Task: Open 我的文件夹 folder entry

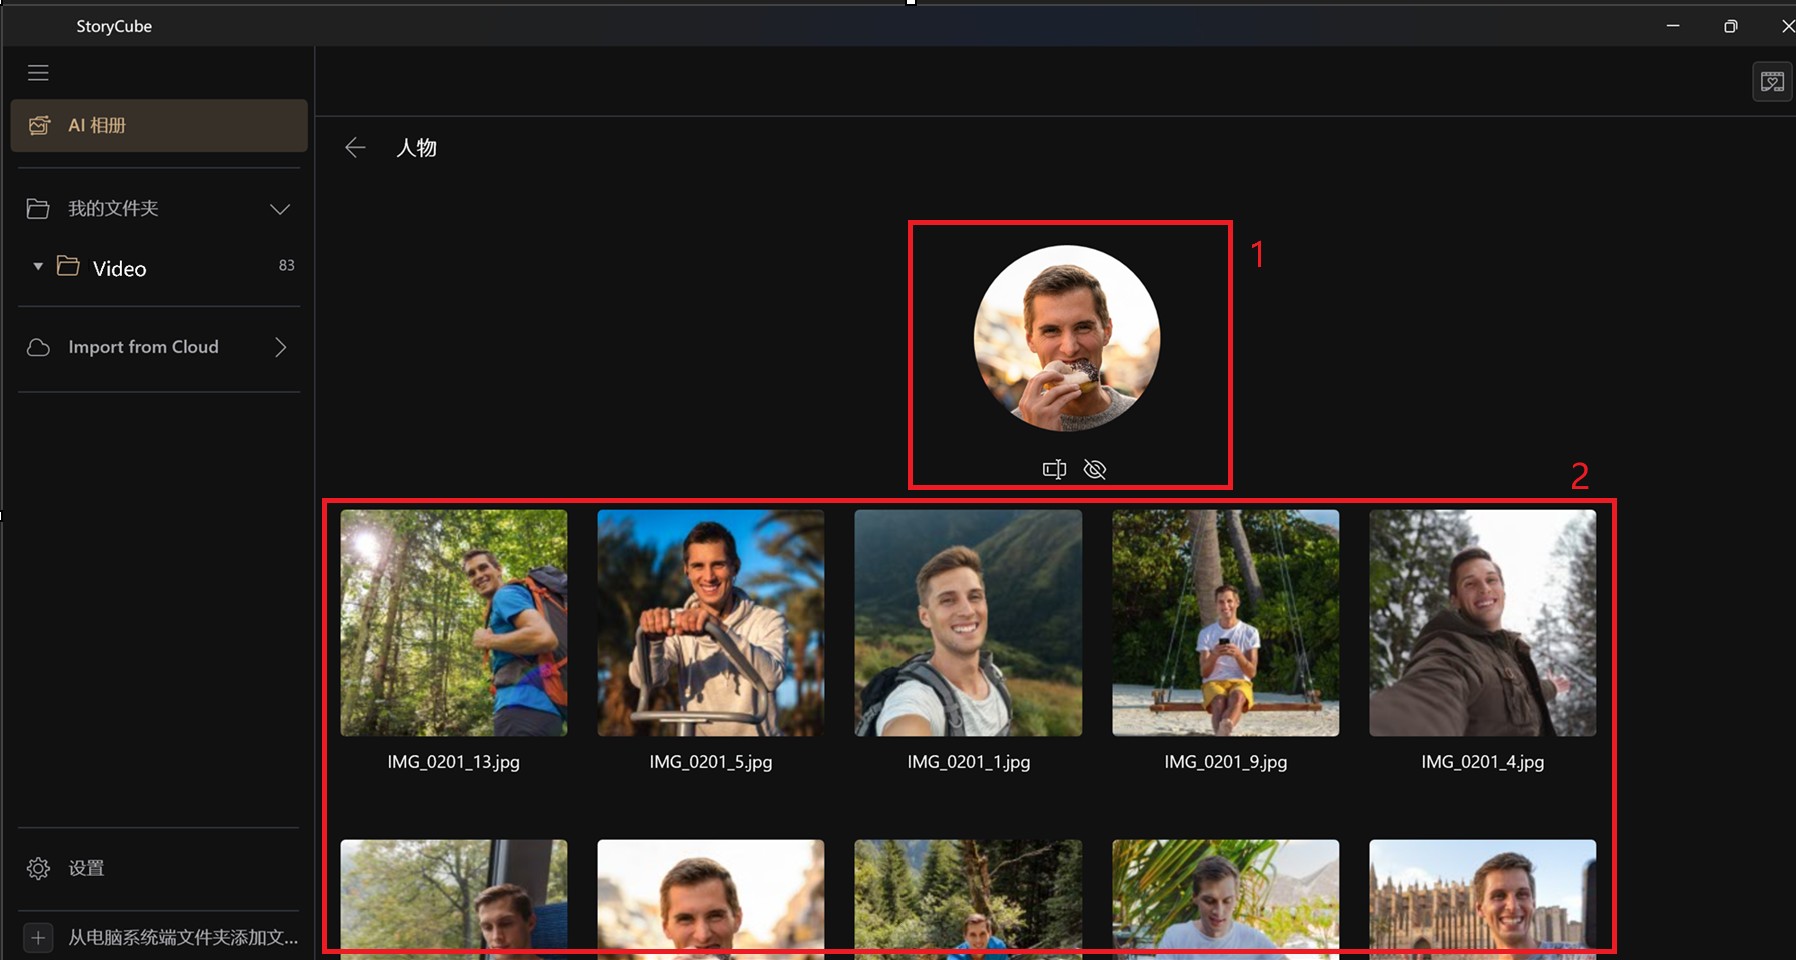Action: (x=159, y=208)
